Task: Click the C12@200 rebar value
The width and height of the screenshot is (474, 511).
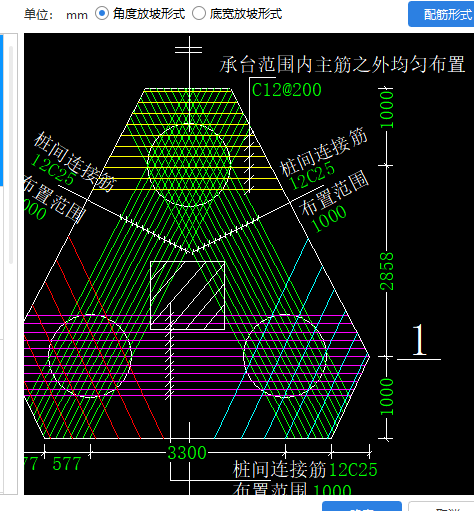Action: tap(286, 90)
